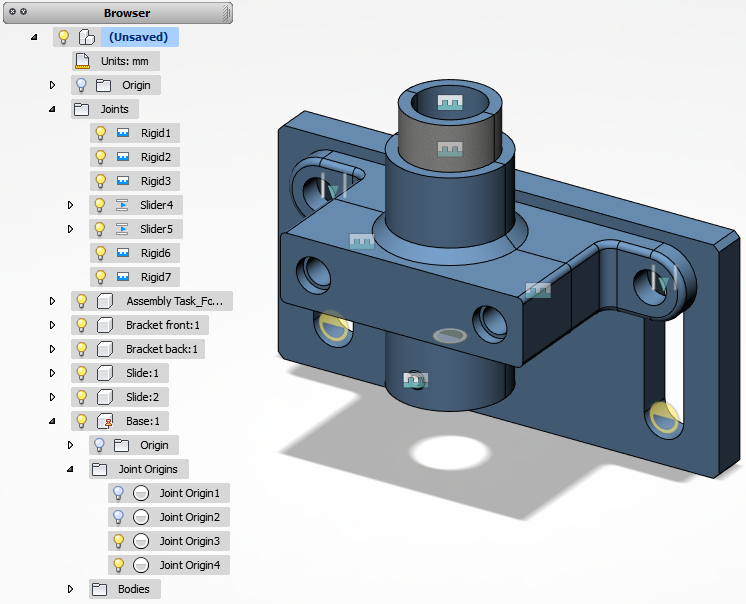
Task: Click the Bracket front:1 component icon
Action: click(x=105, y=325)
